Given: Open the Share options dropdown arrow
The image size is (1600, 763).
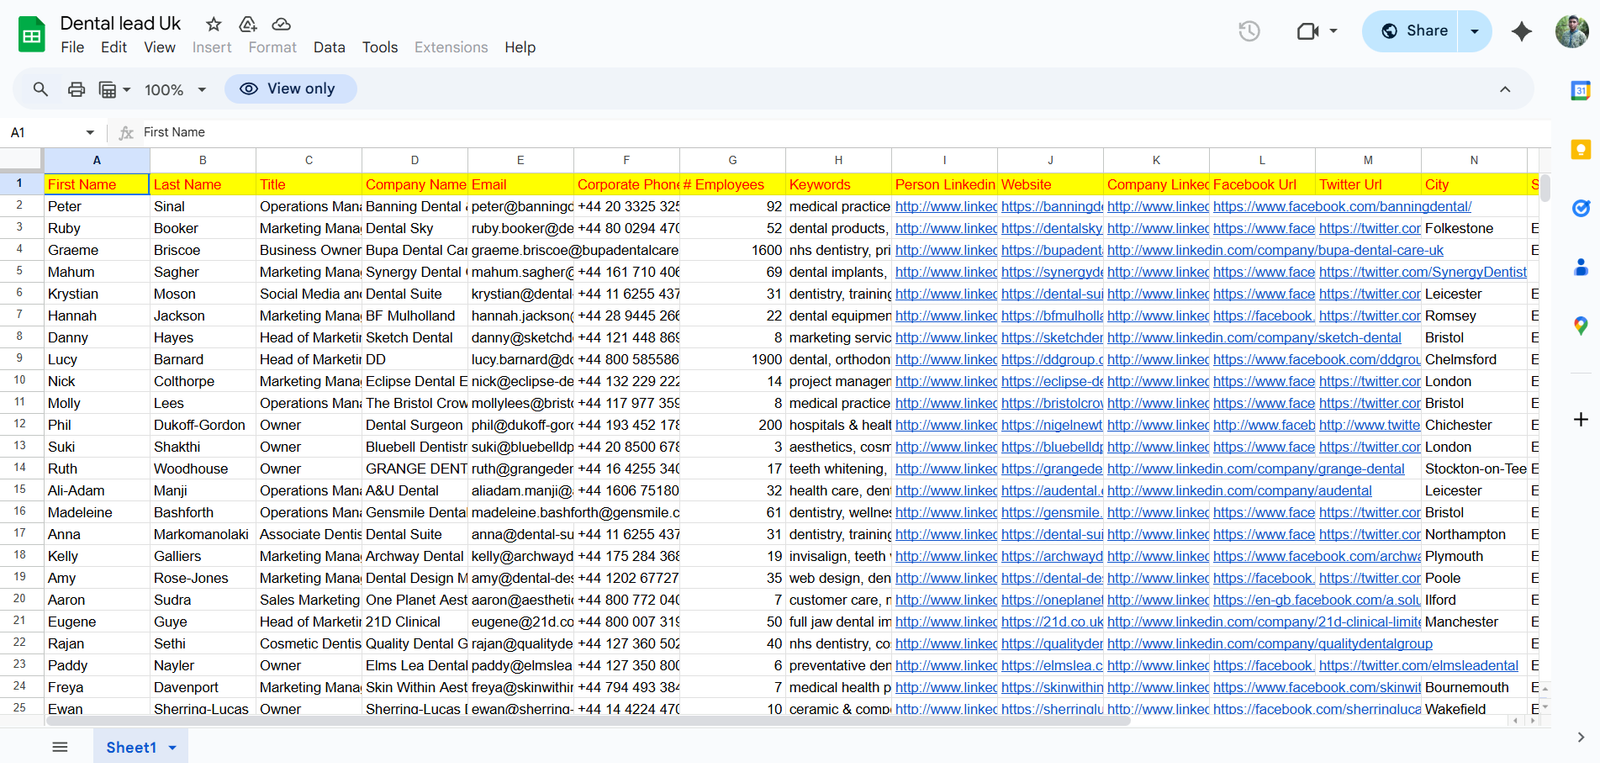Looking at the screenshot, I should click(1474, 31).
